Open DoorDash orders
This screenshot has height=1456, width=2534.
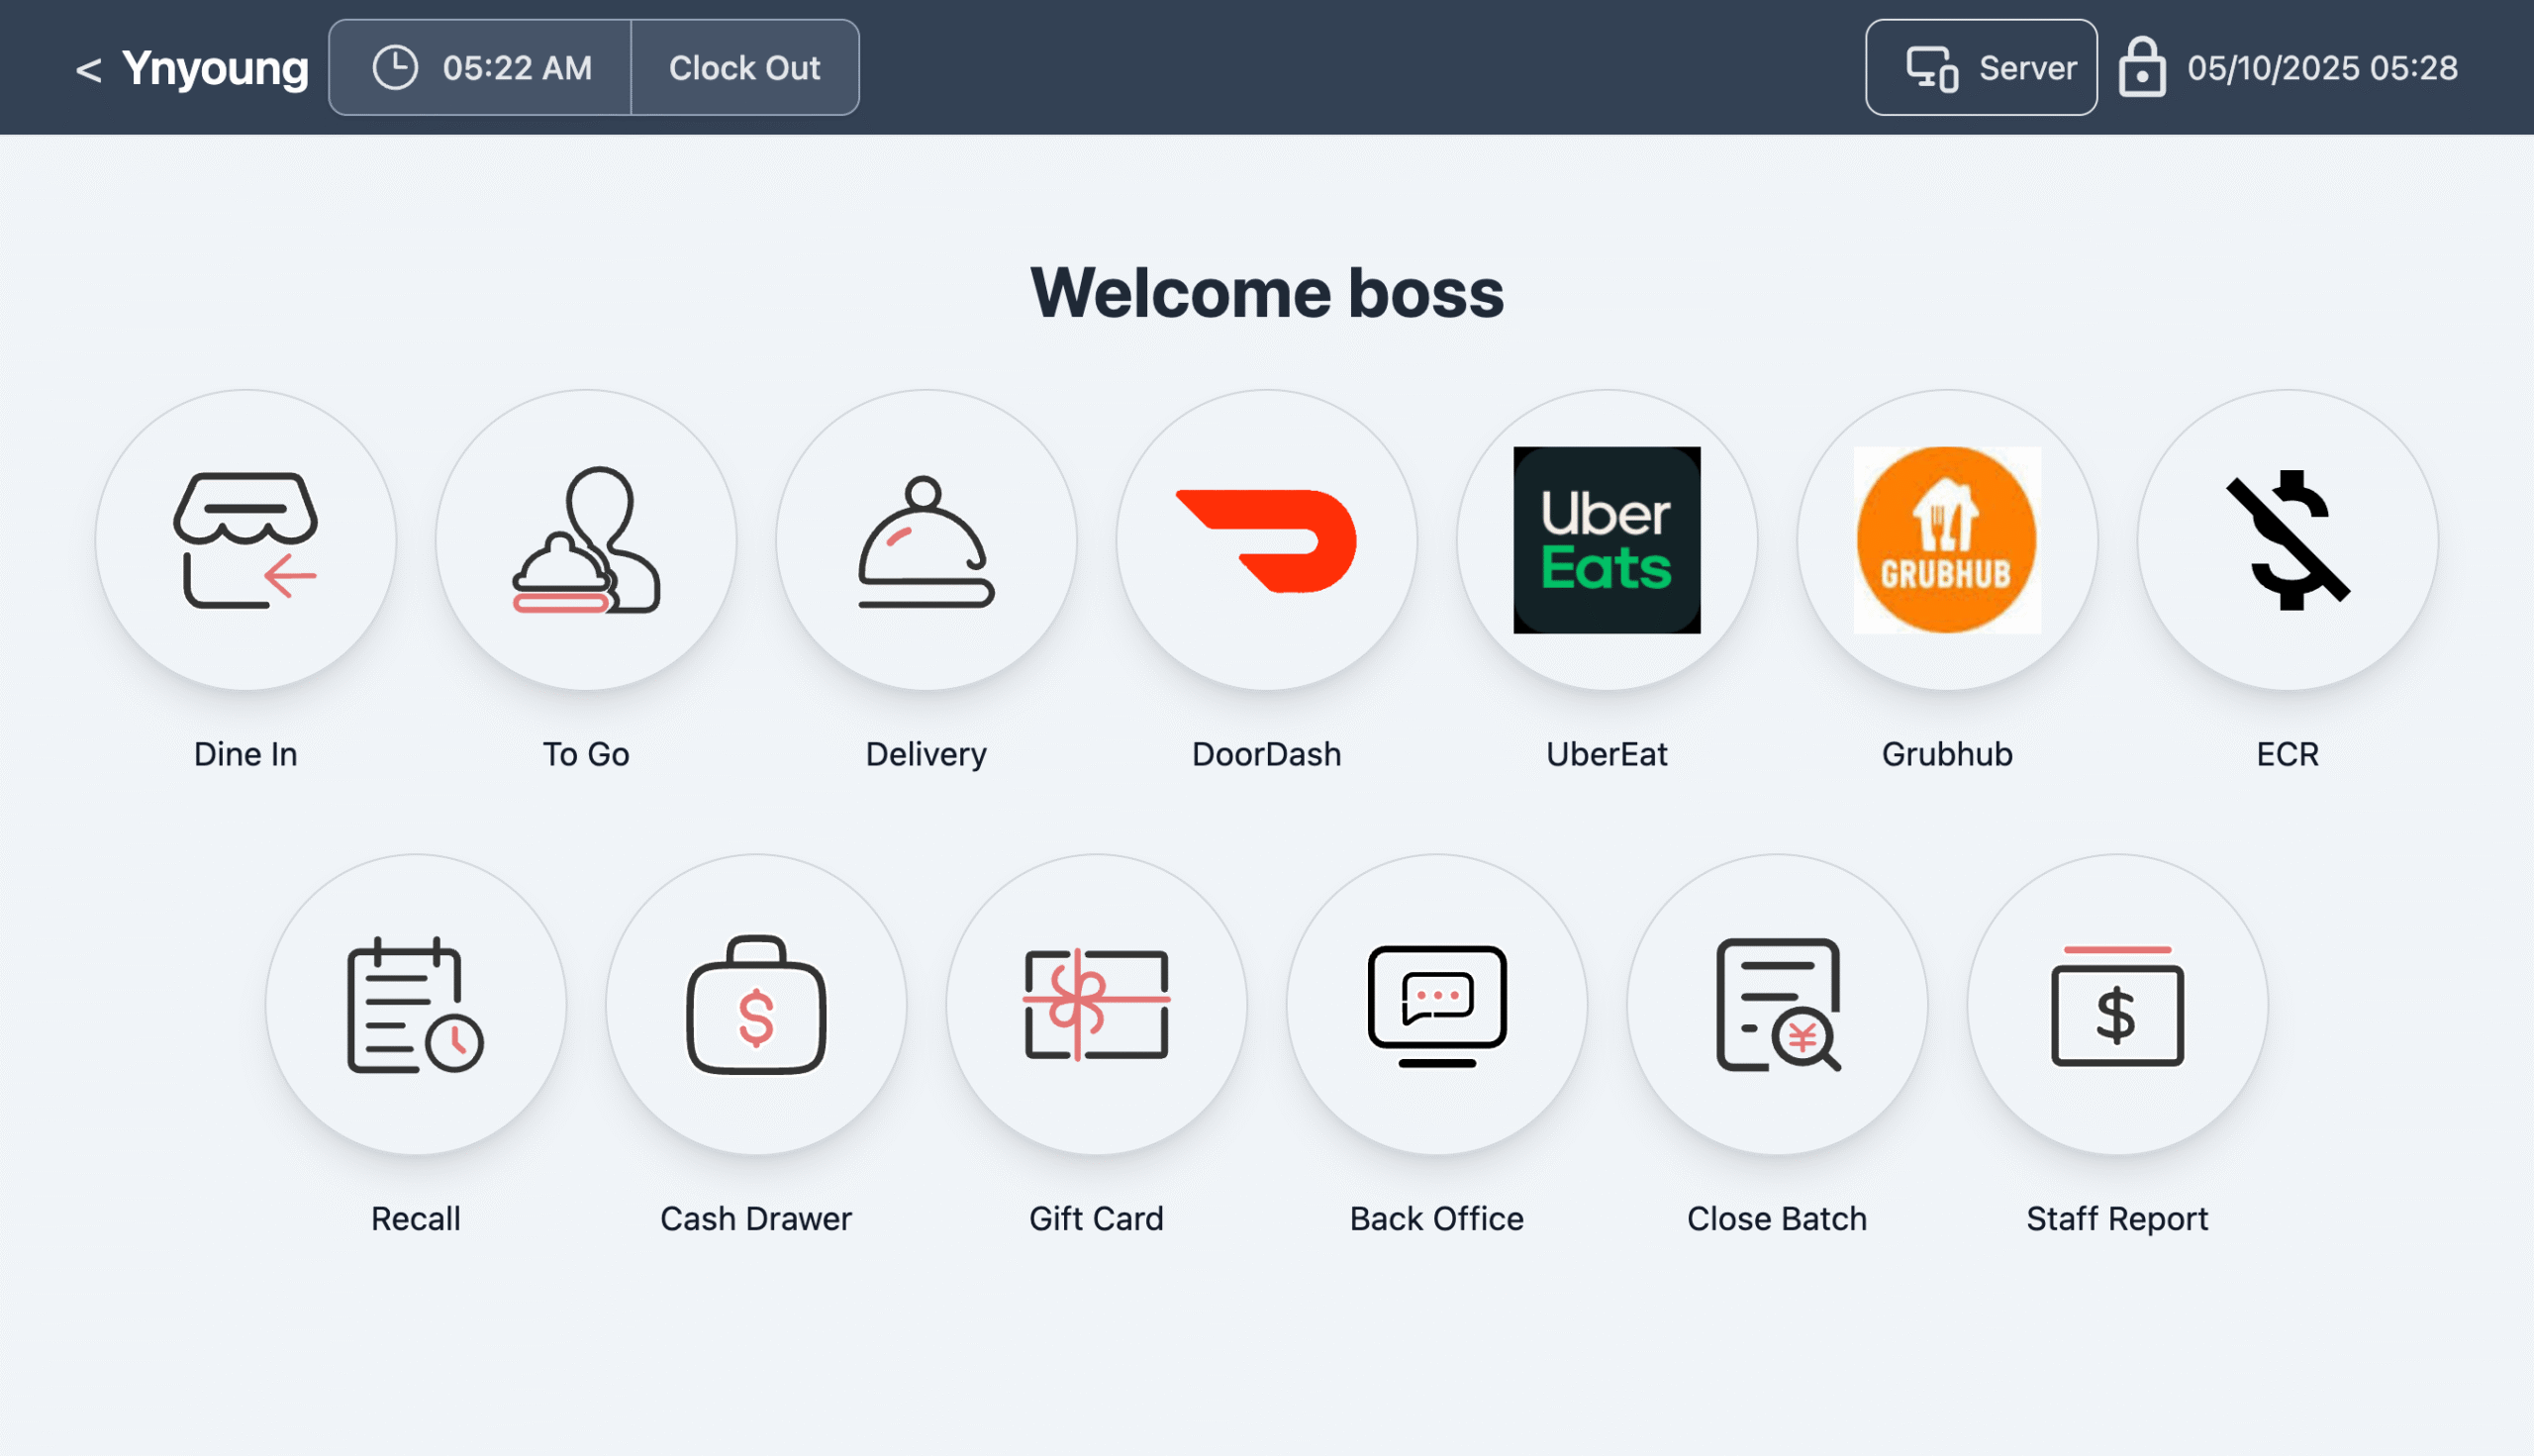pos(1266,540)
